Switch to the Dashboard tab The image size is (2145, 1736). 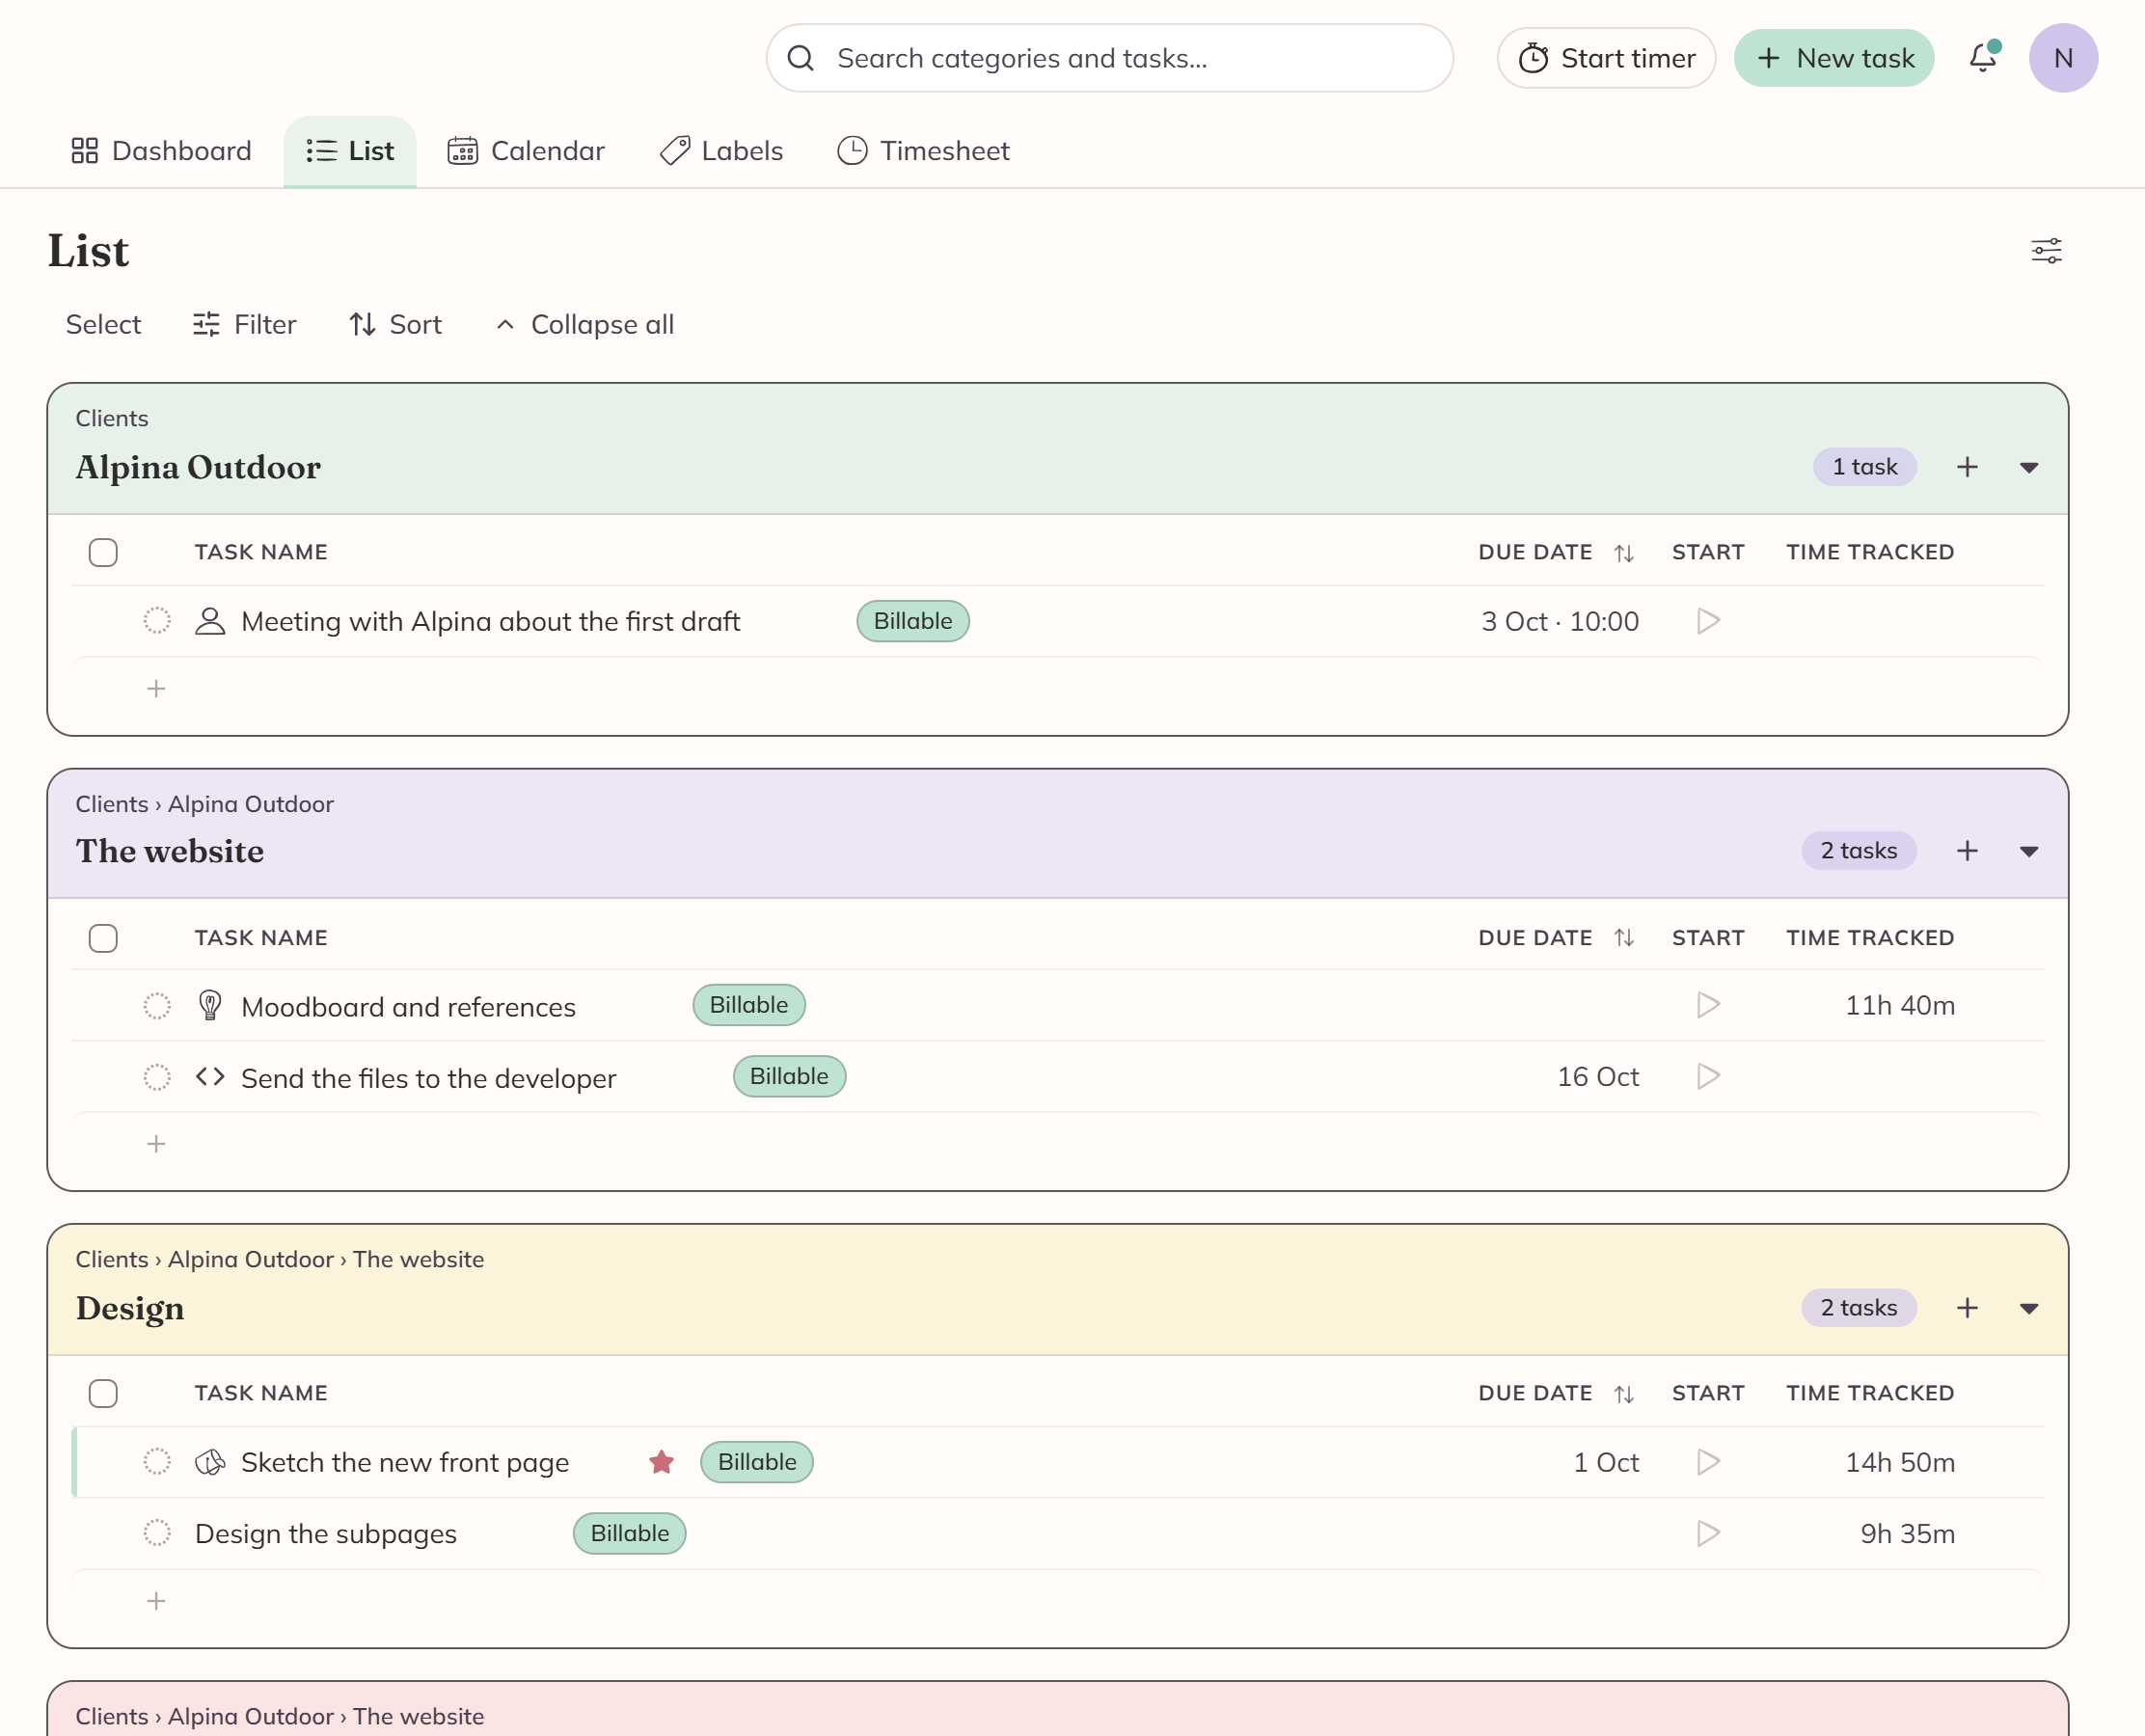point(161,151)
